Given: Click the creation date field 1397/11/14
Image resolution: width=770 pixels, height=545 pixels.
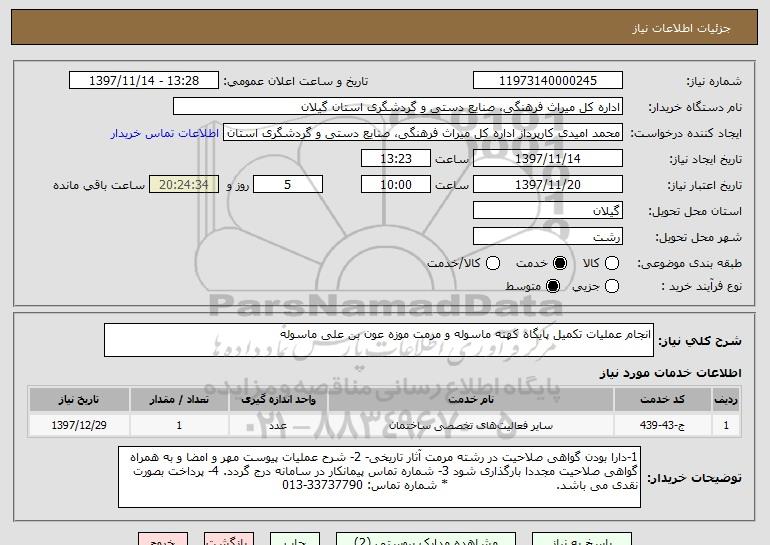Looking at the screenshot, I should (x=548, y=159).
